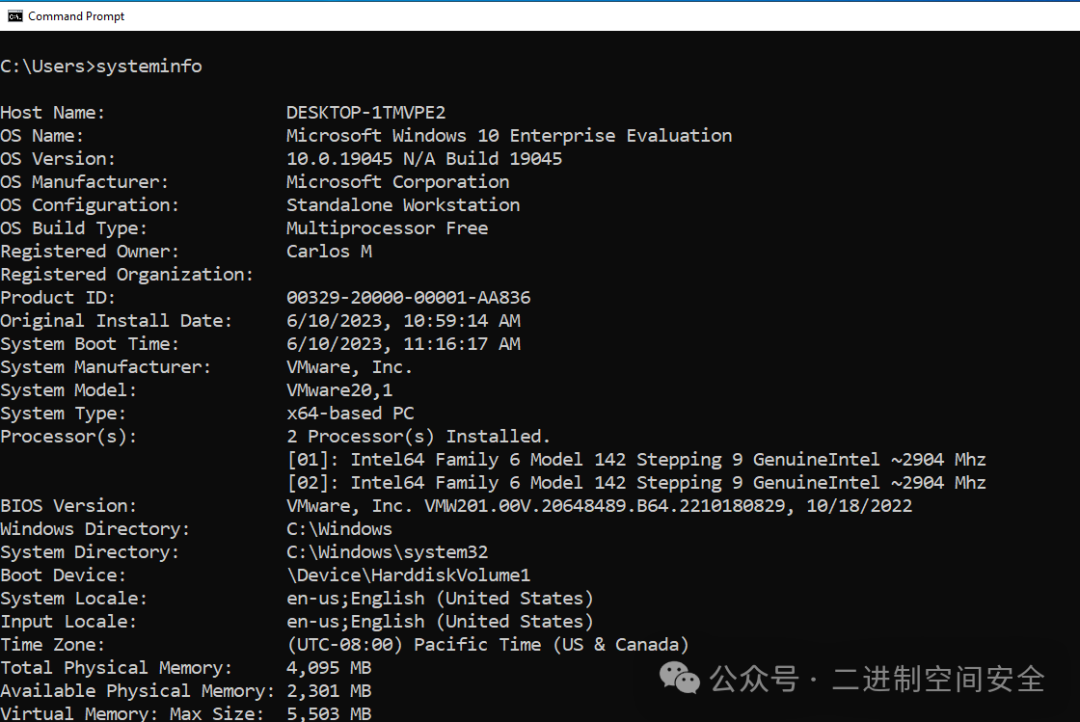Click the install date "6/10/2023, 10:59:14 AM"
Screen dimensions: 1080x722
[x=404, y=321]
